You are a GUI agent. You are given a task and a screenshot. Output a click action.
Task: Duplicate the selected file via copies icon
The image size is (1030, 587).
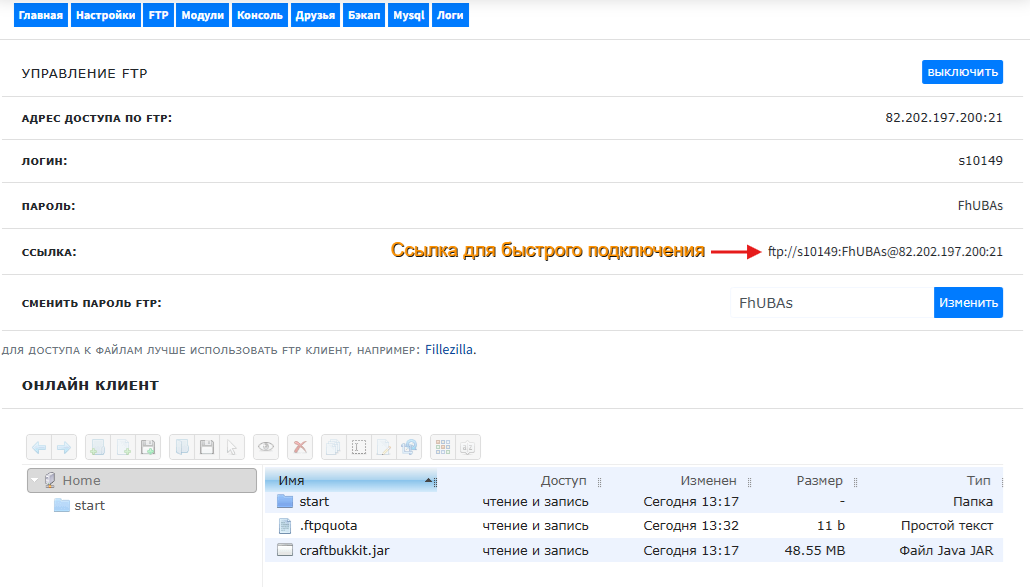334,447
